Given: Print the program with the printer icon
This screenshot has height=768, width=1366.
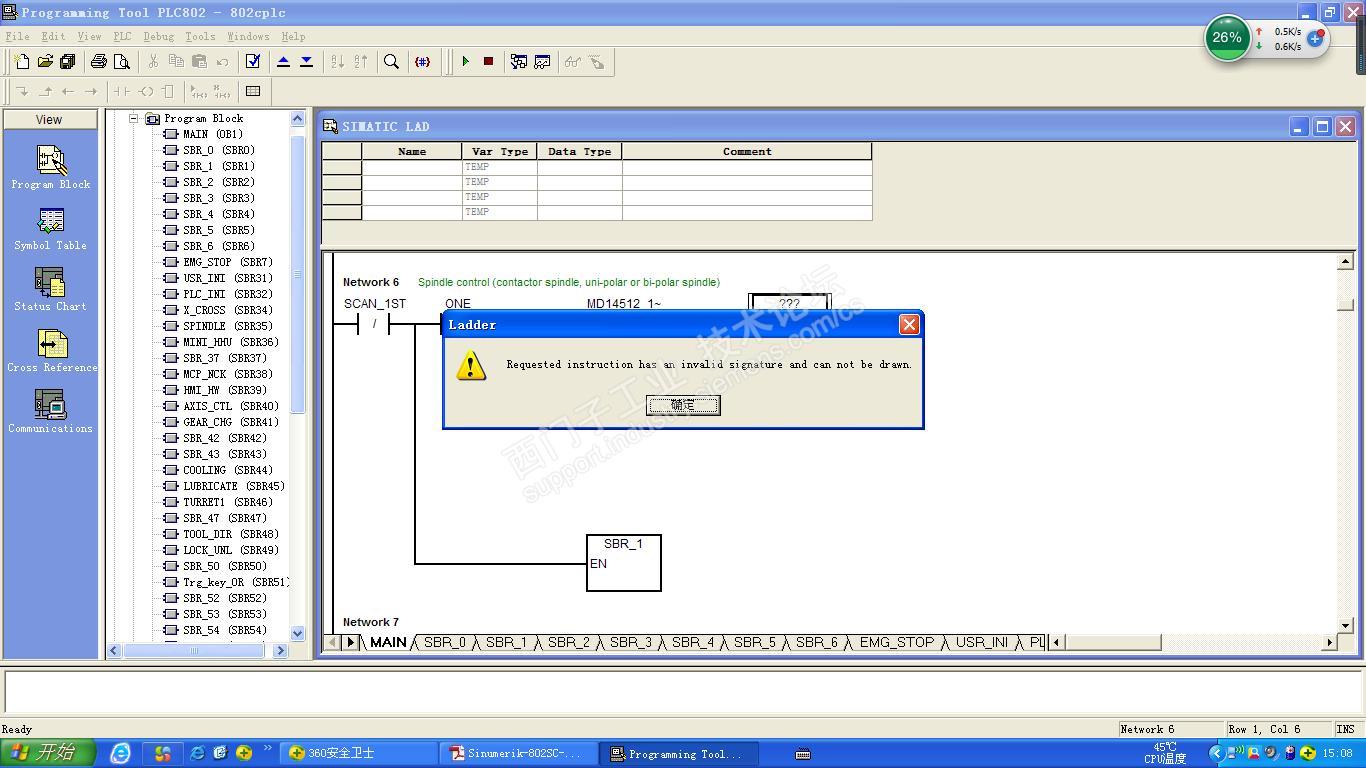Looking at the screenshot, I should (99, 62).
